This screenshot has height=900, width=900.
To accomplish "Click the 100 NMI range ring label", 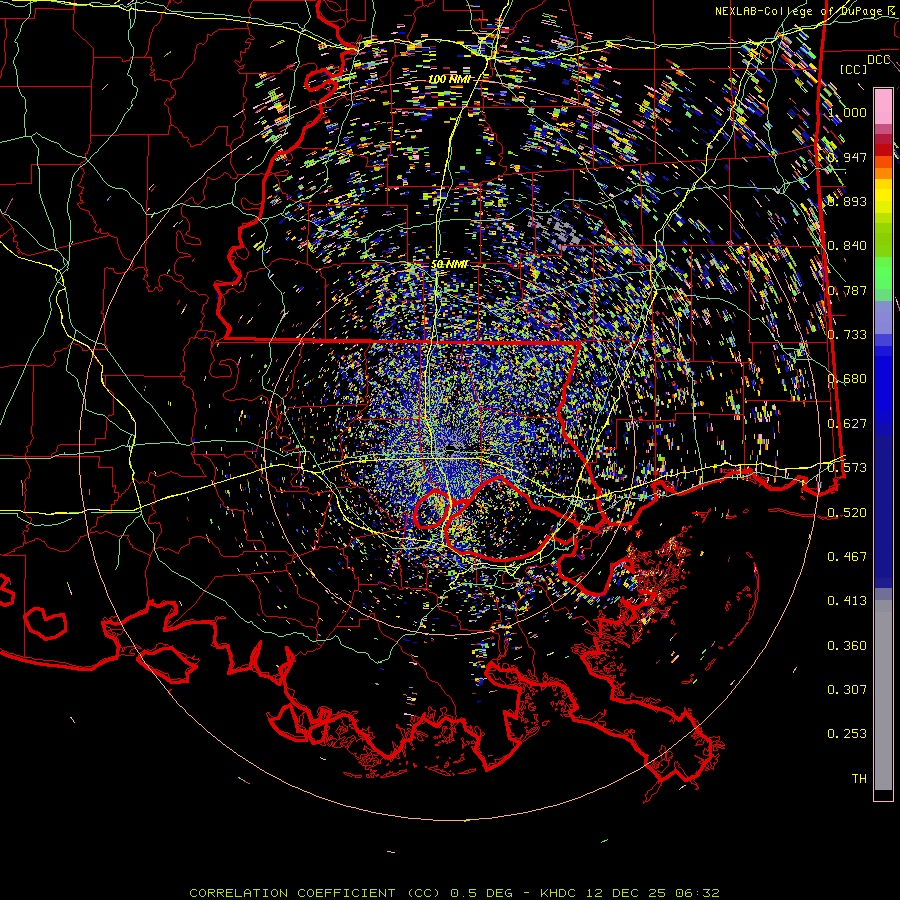I will point(449,79).
